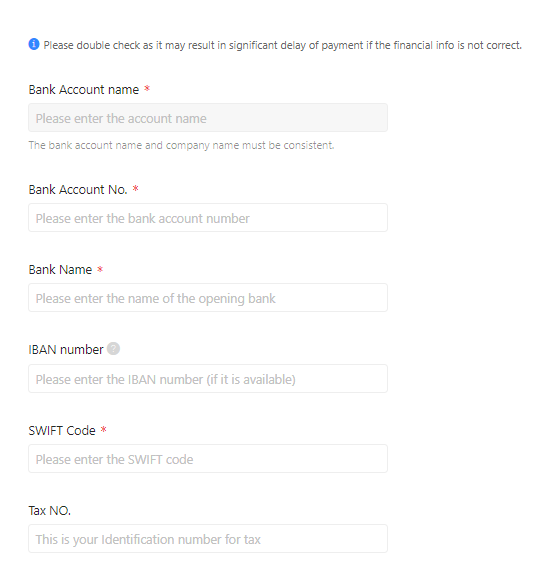This screenshot has height=579, width=558.
Task: Open the IBAN number help tooltip icon
Action: pyautogui.click(x=113, y=349)
